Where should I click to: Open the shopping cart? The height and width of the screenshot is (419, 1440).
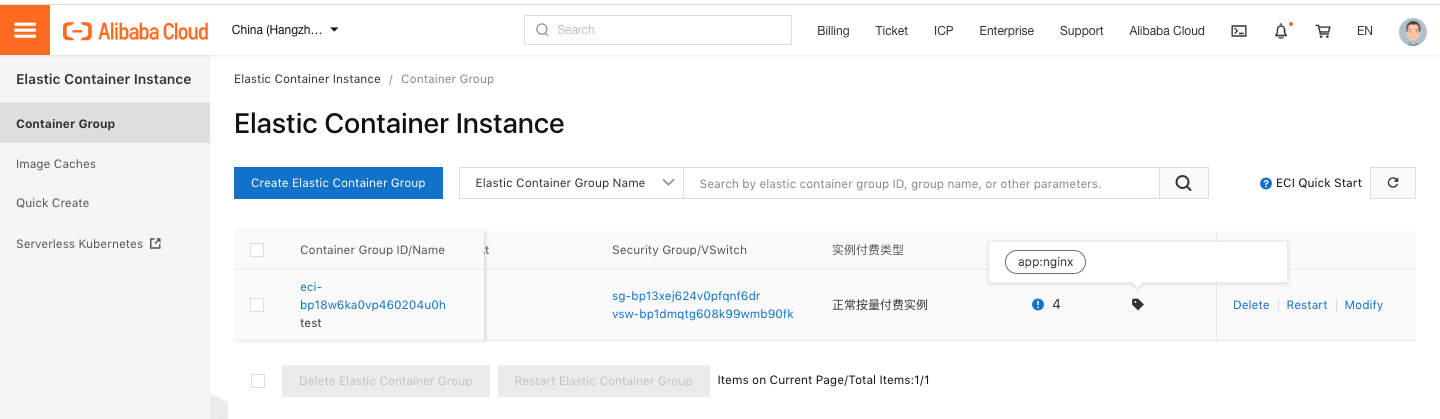[x=1323, y=31]
